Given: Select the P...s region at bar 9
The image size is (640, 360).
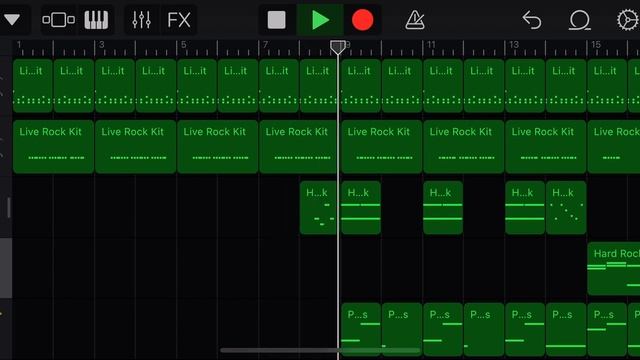Looking at the screenshot, I should (361, 329).
